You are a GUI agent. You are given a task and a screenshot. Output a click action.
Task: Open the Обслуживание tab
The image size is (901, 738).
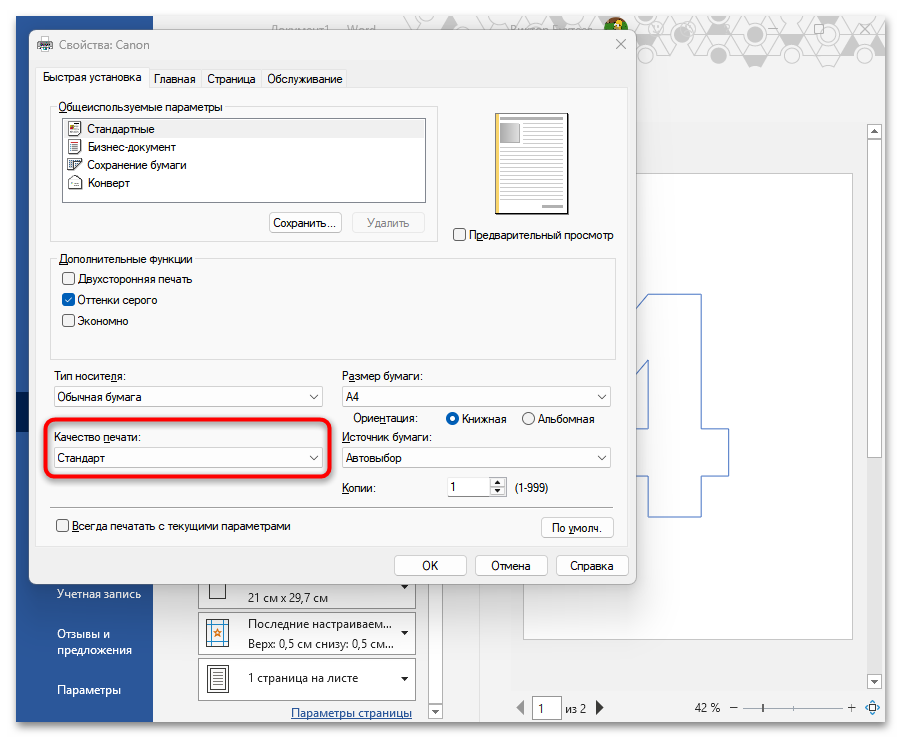[x=304, y=79]
